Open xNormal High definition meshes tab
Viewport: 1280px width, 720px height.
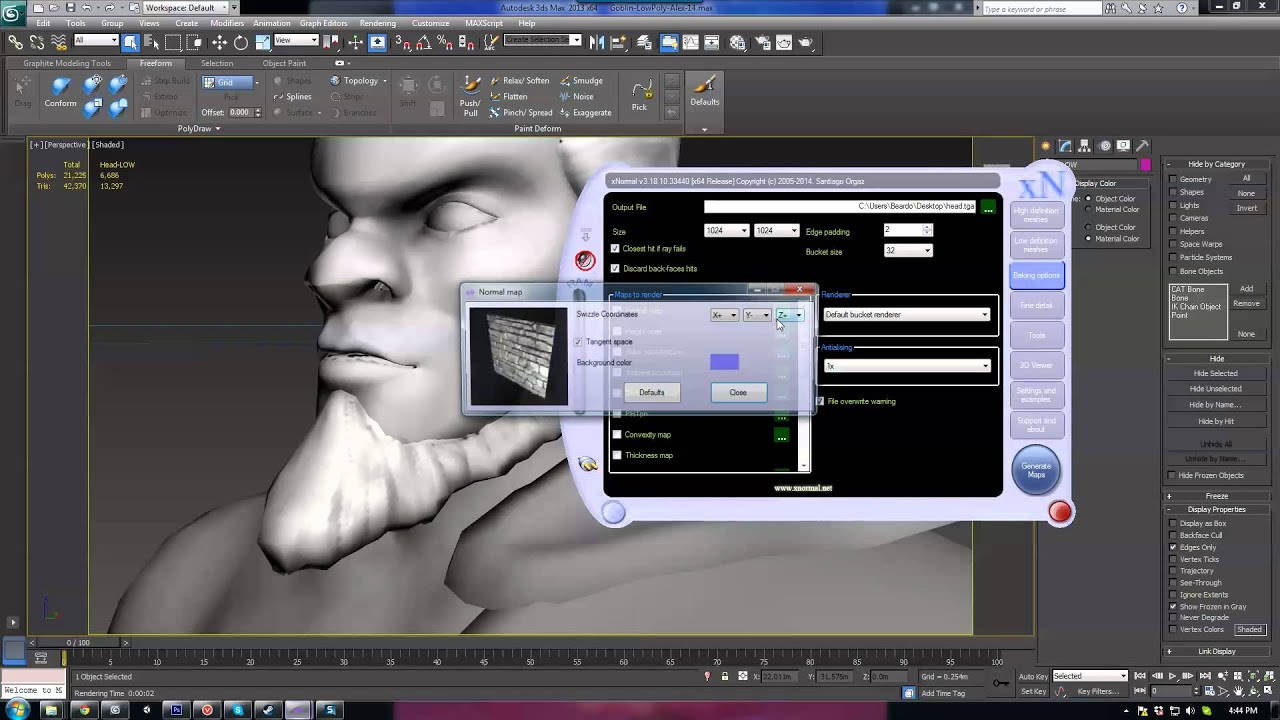(1036, 215)
